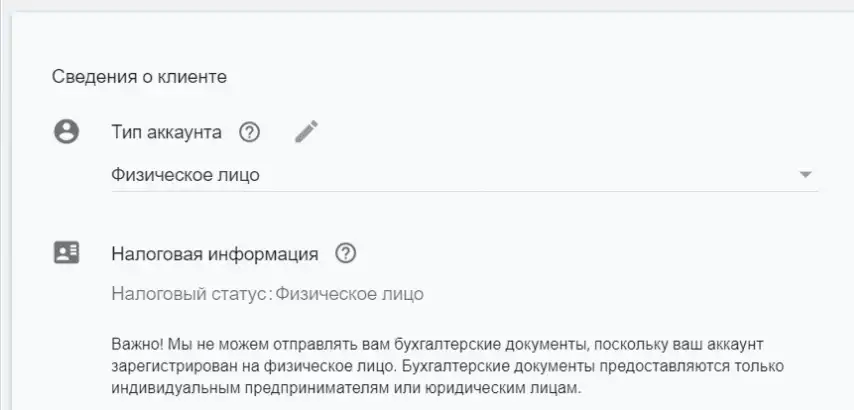Click the tax information ID card icon
The height and width of the screenshot is (410, 854).
coord(66,253)
